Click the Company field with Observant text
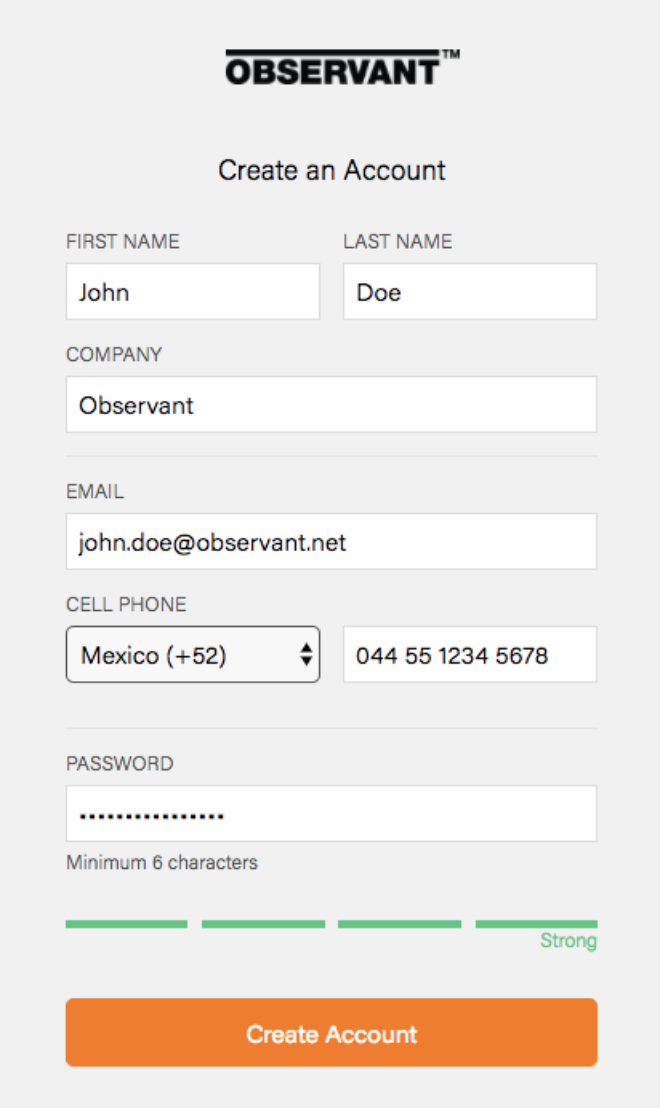 pos(331,405)
